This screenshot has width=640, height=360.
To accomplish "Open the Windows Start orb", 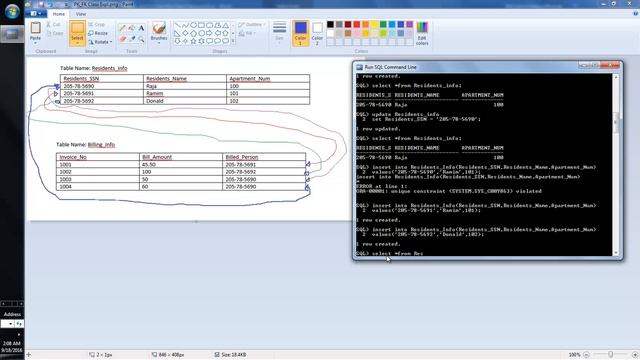I will (x=12, y=11).
